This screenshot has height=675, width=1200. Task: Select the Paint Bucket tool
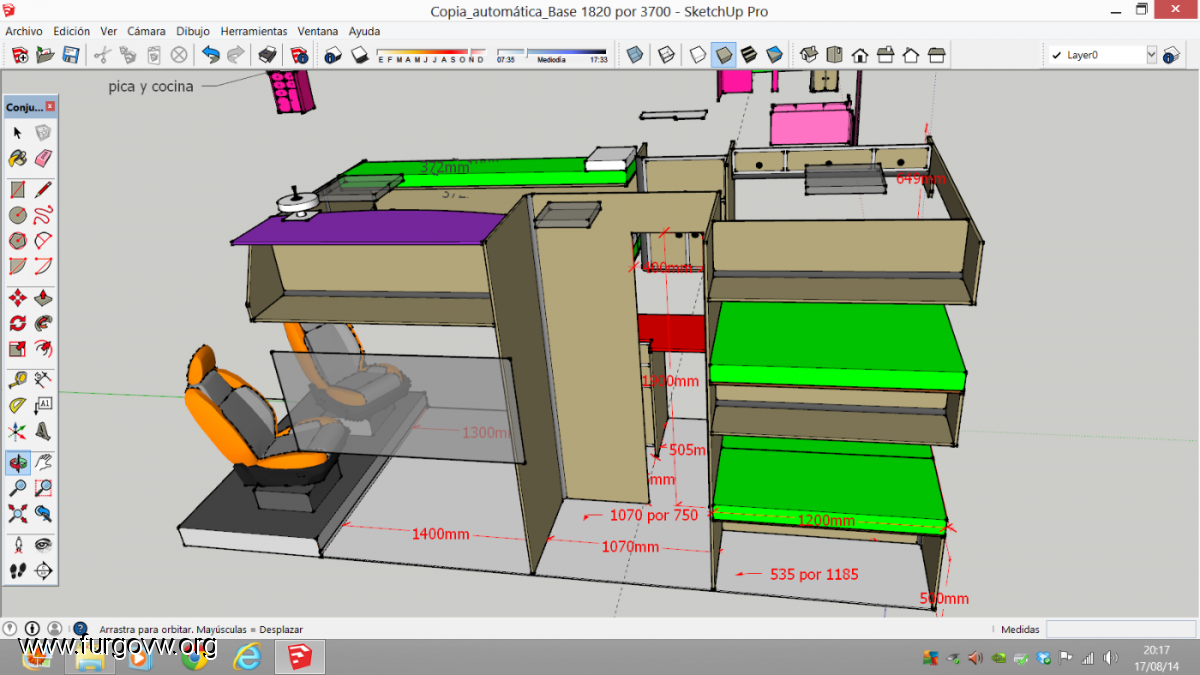17,158
